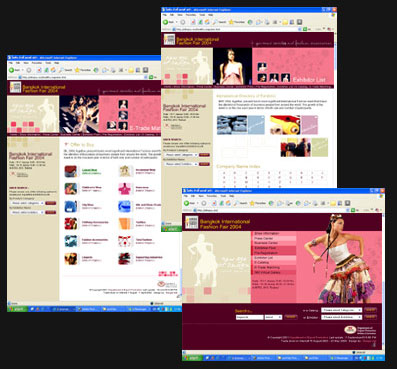This screenshot has height=369, width=397.
Task: Click Search magnifier in the Offer to Buy window
Action: (x=61, y=70)
